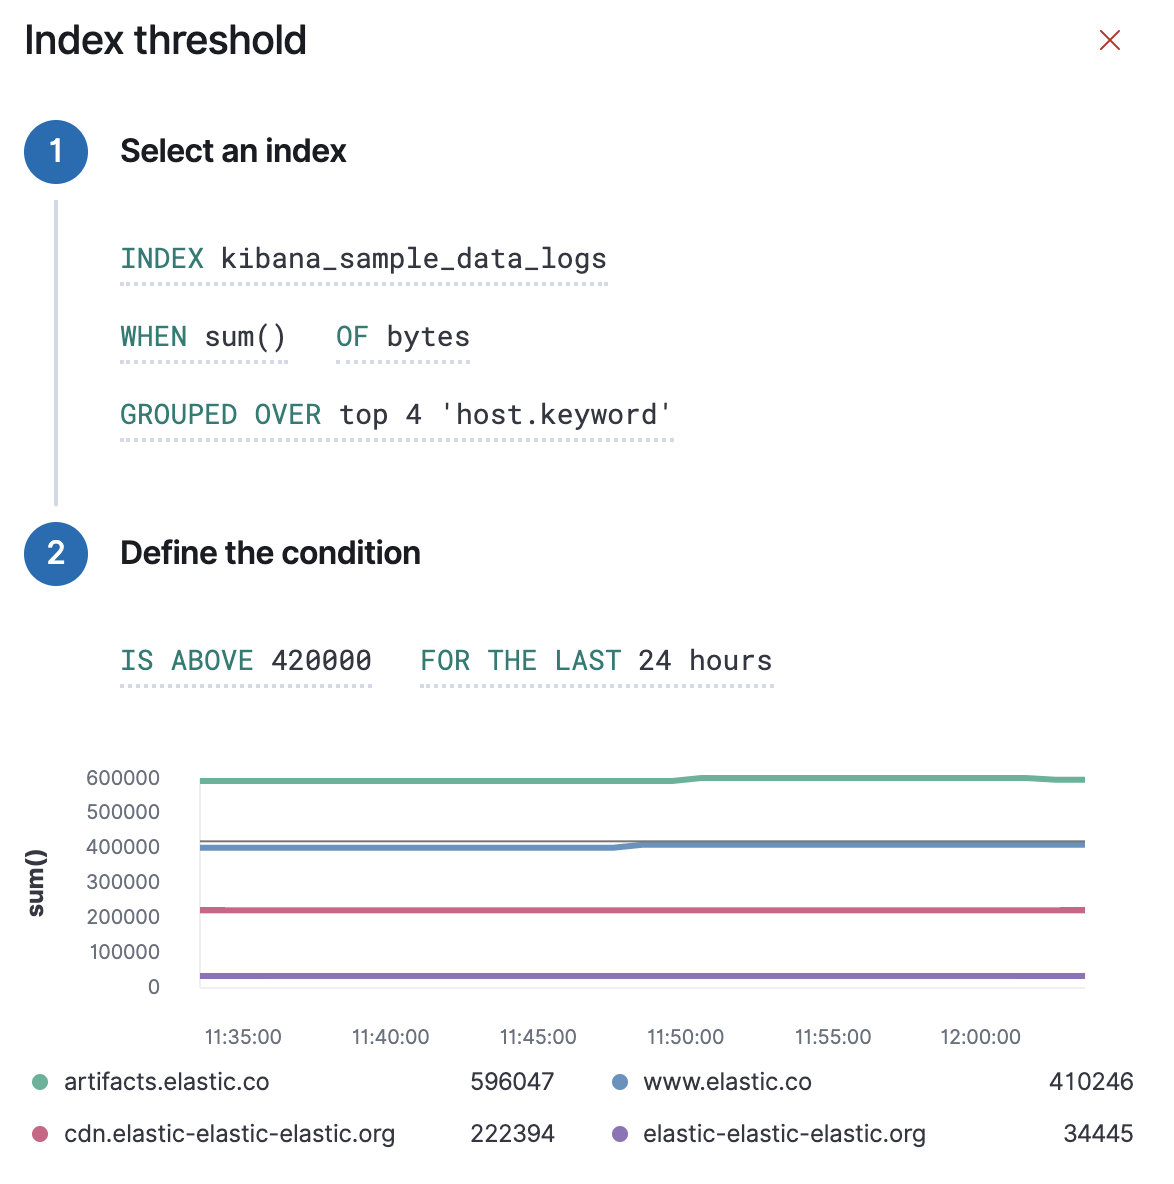Open the INDEX kibana_sample_data_logs expression
1174x1184 pixels.
(x=363, y=259)
